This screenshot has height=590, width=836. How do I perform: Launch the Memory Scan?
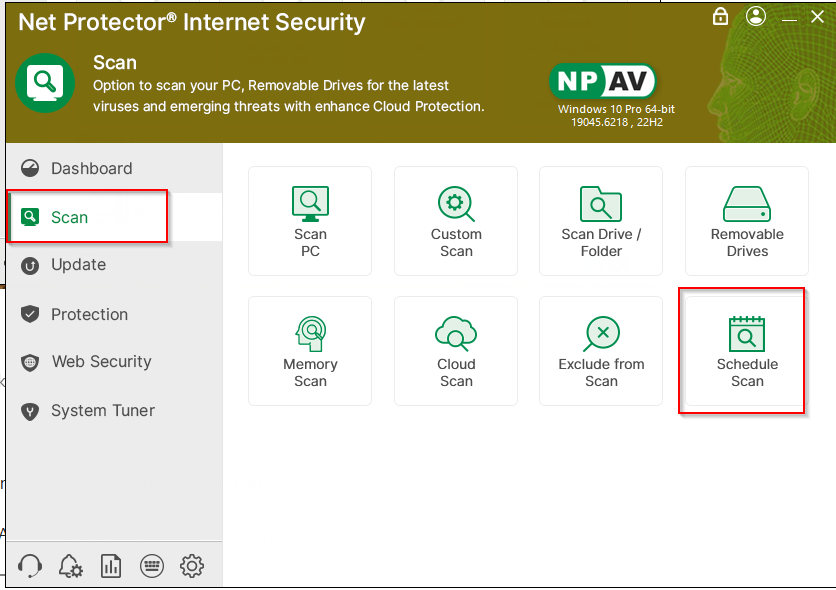310,351
